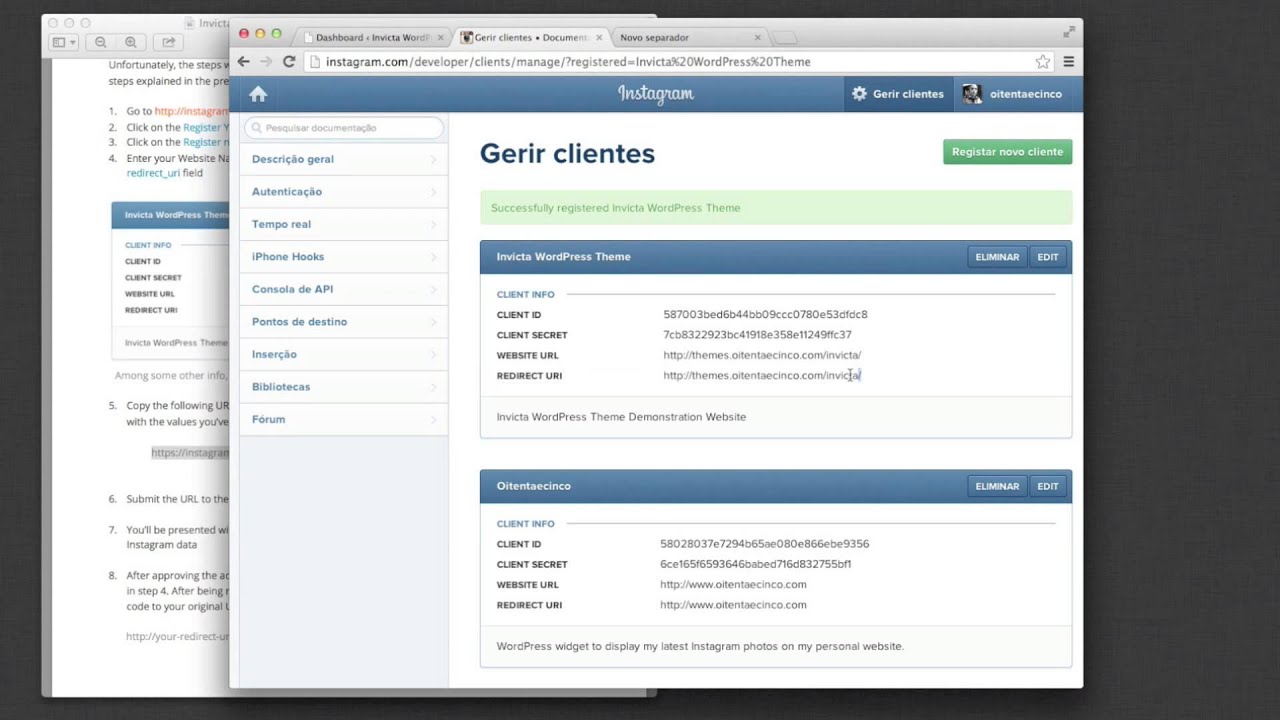Image resolution: width=1280 pixels, height=720 pixels.
Task: Click Share button in the Preview window
Action: (x=168, y=42)
